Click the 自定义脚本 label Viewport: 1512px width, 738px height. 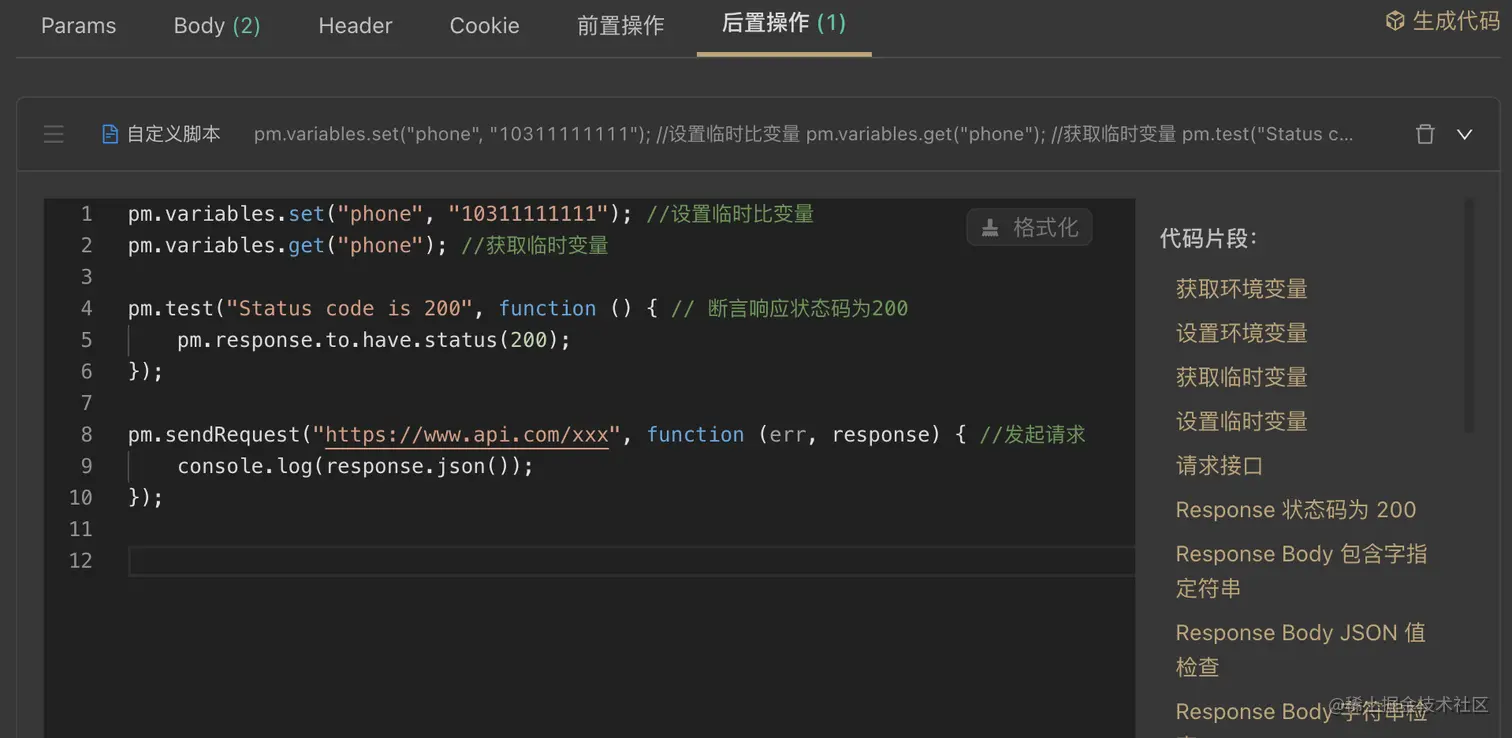pos(173,134)
